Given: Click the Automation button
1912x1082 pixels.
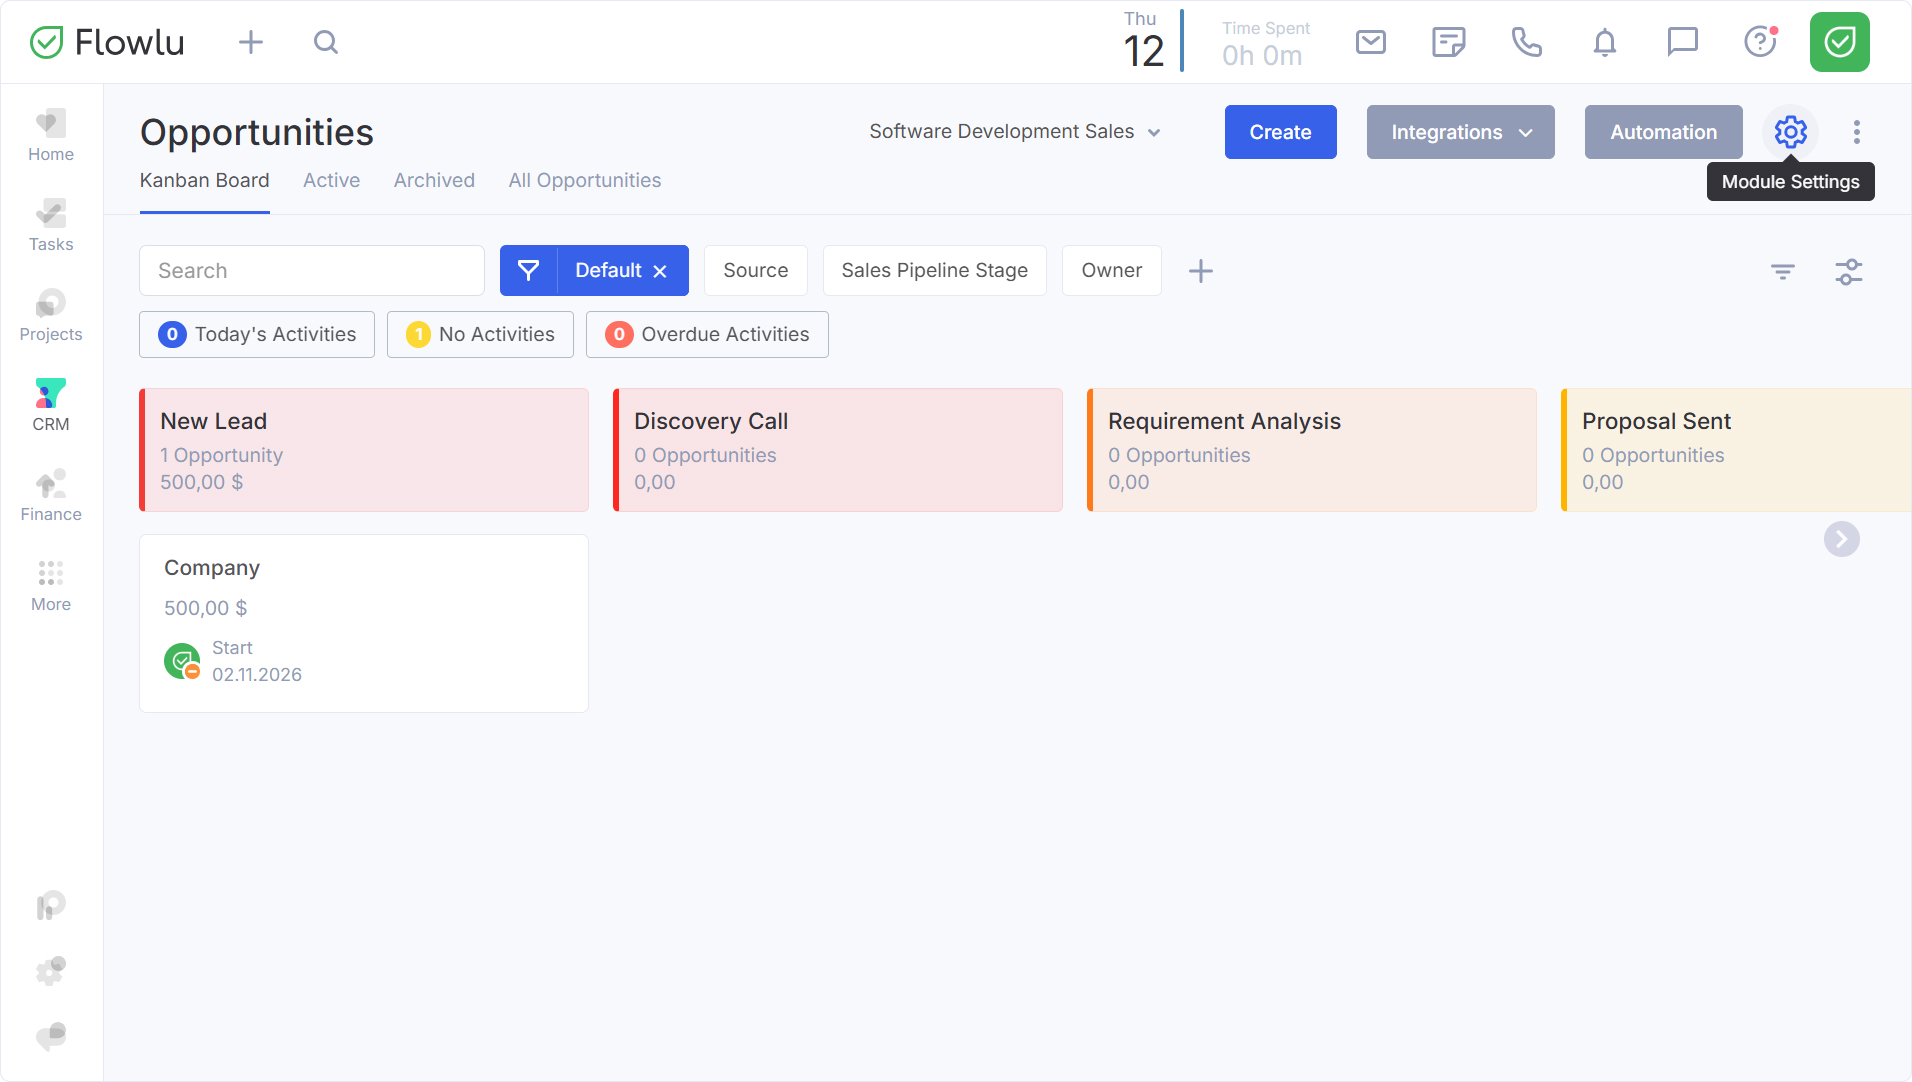Looking at the screenshot, I should pyautogui.click(x=1663, y=132).
